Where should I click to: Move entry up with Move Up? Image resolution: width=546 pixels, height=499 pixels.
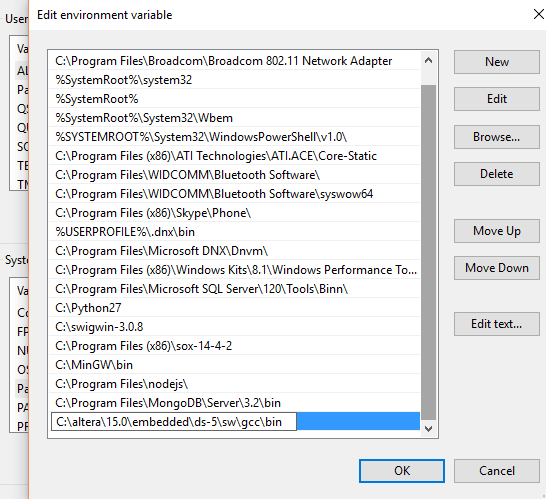[497, 231]
